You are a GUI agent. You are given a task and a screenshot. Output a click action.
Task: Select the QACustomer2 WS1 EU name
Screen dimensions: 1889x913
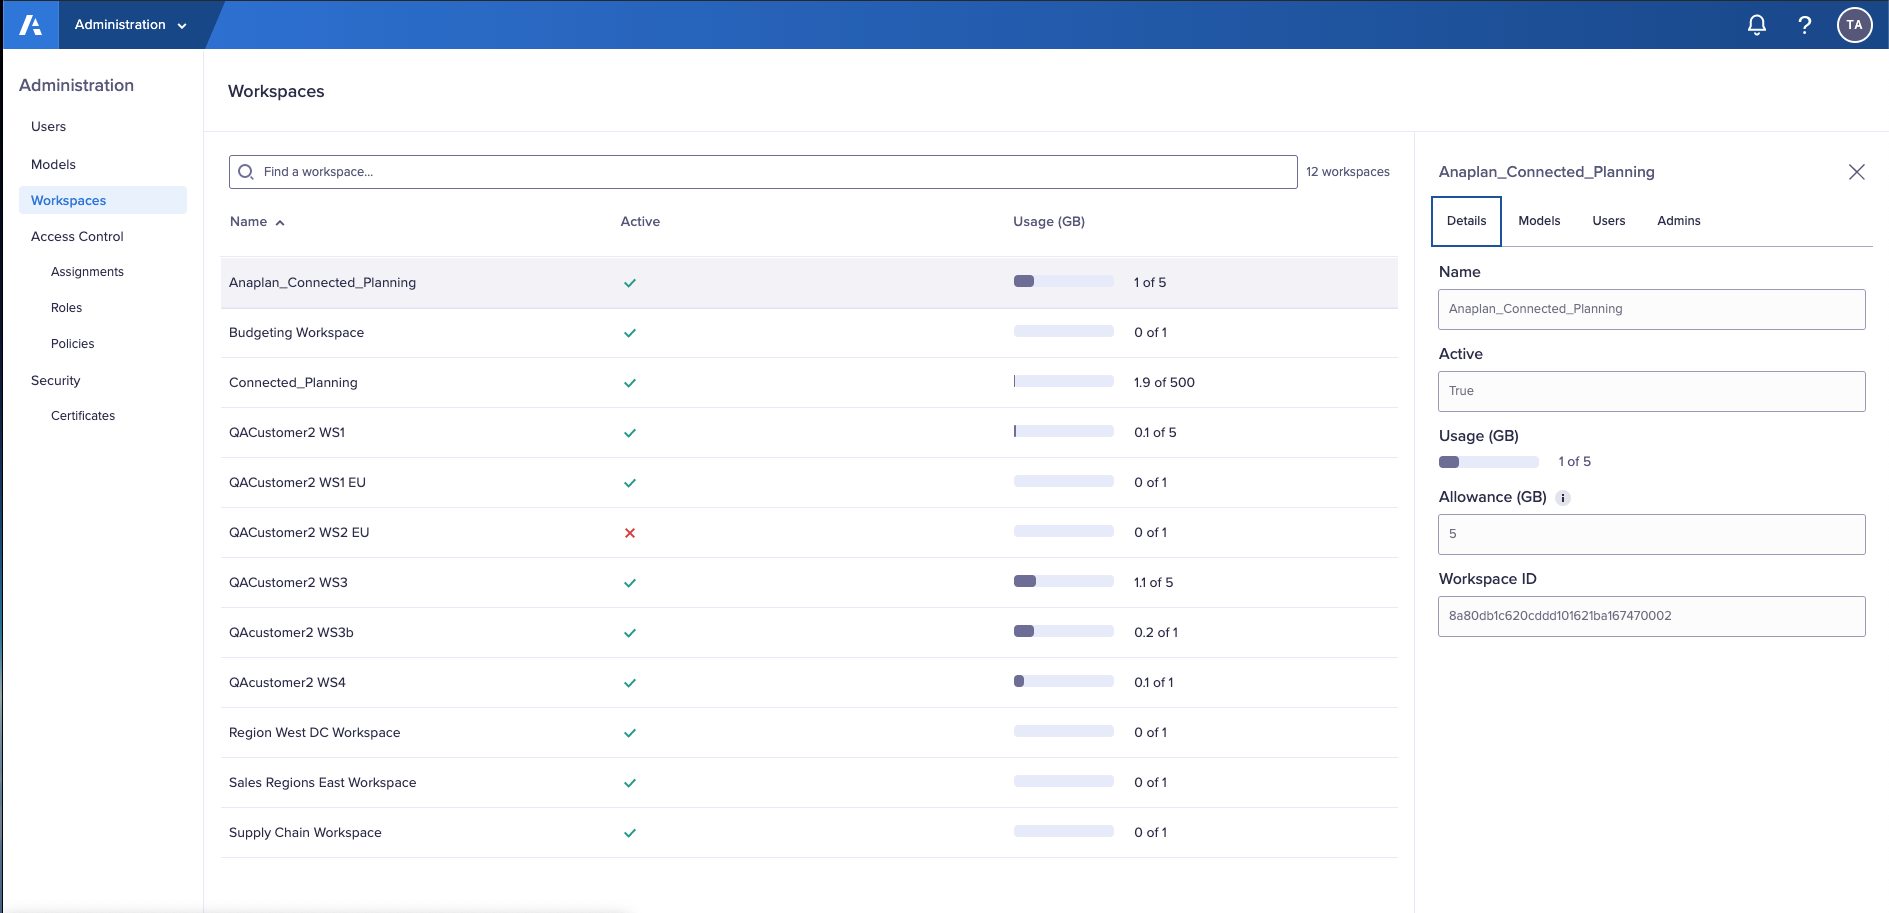(297, 483)
